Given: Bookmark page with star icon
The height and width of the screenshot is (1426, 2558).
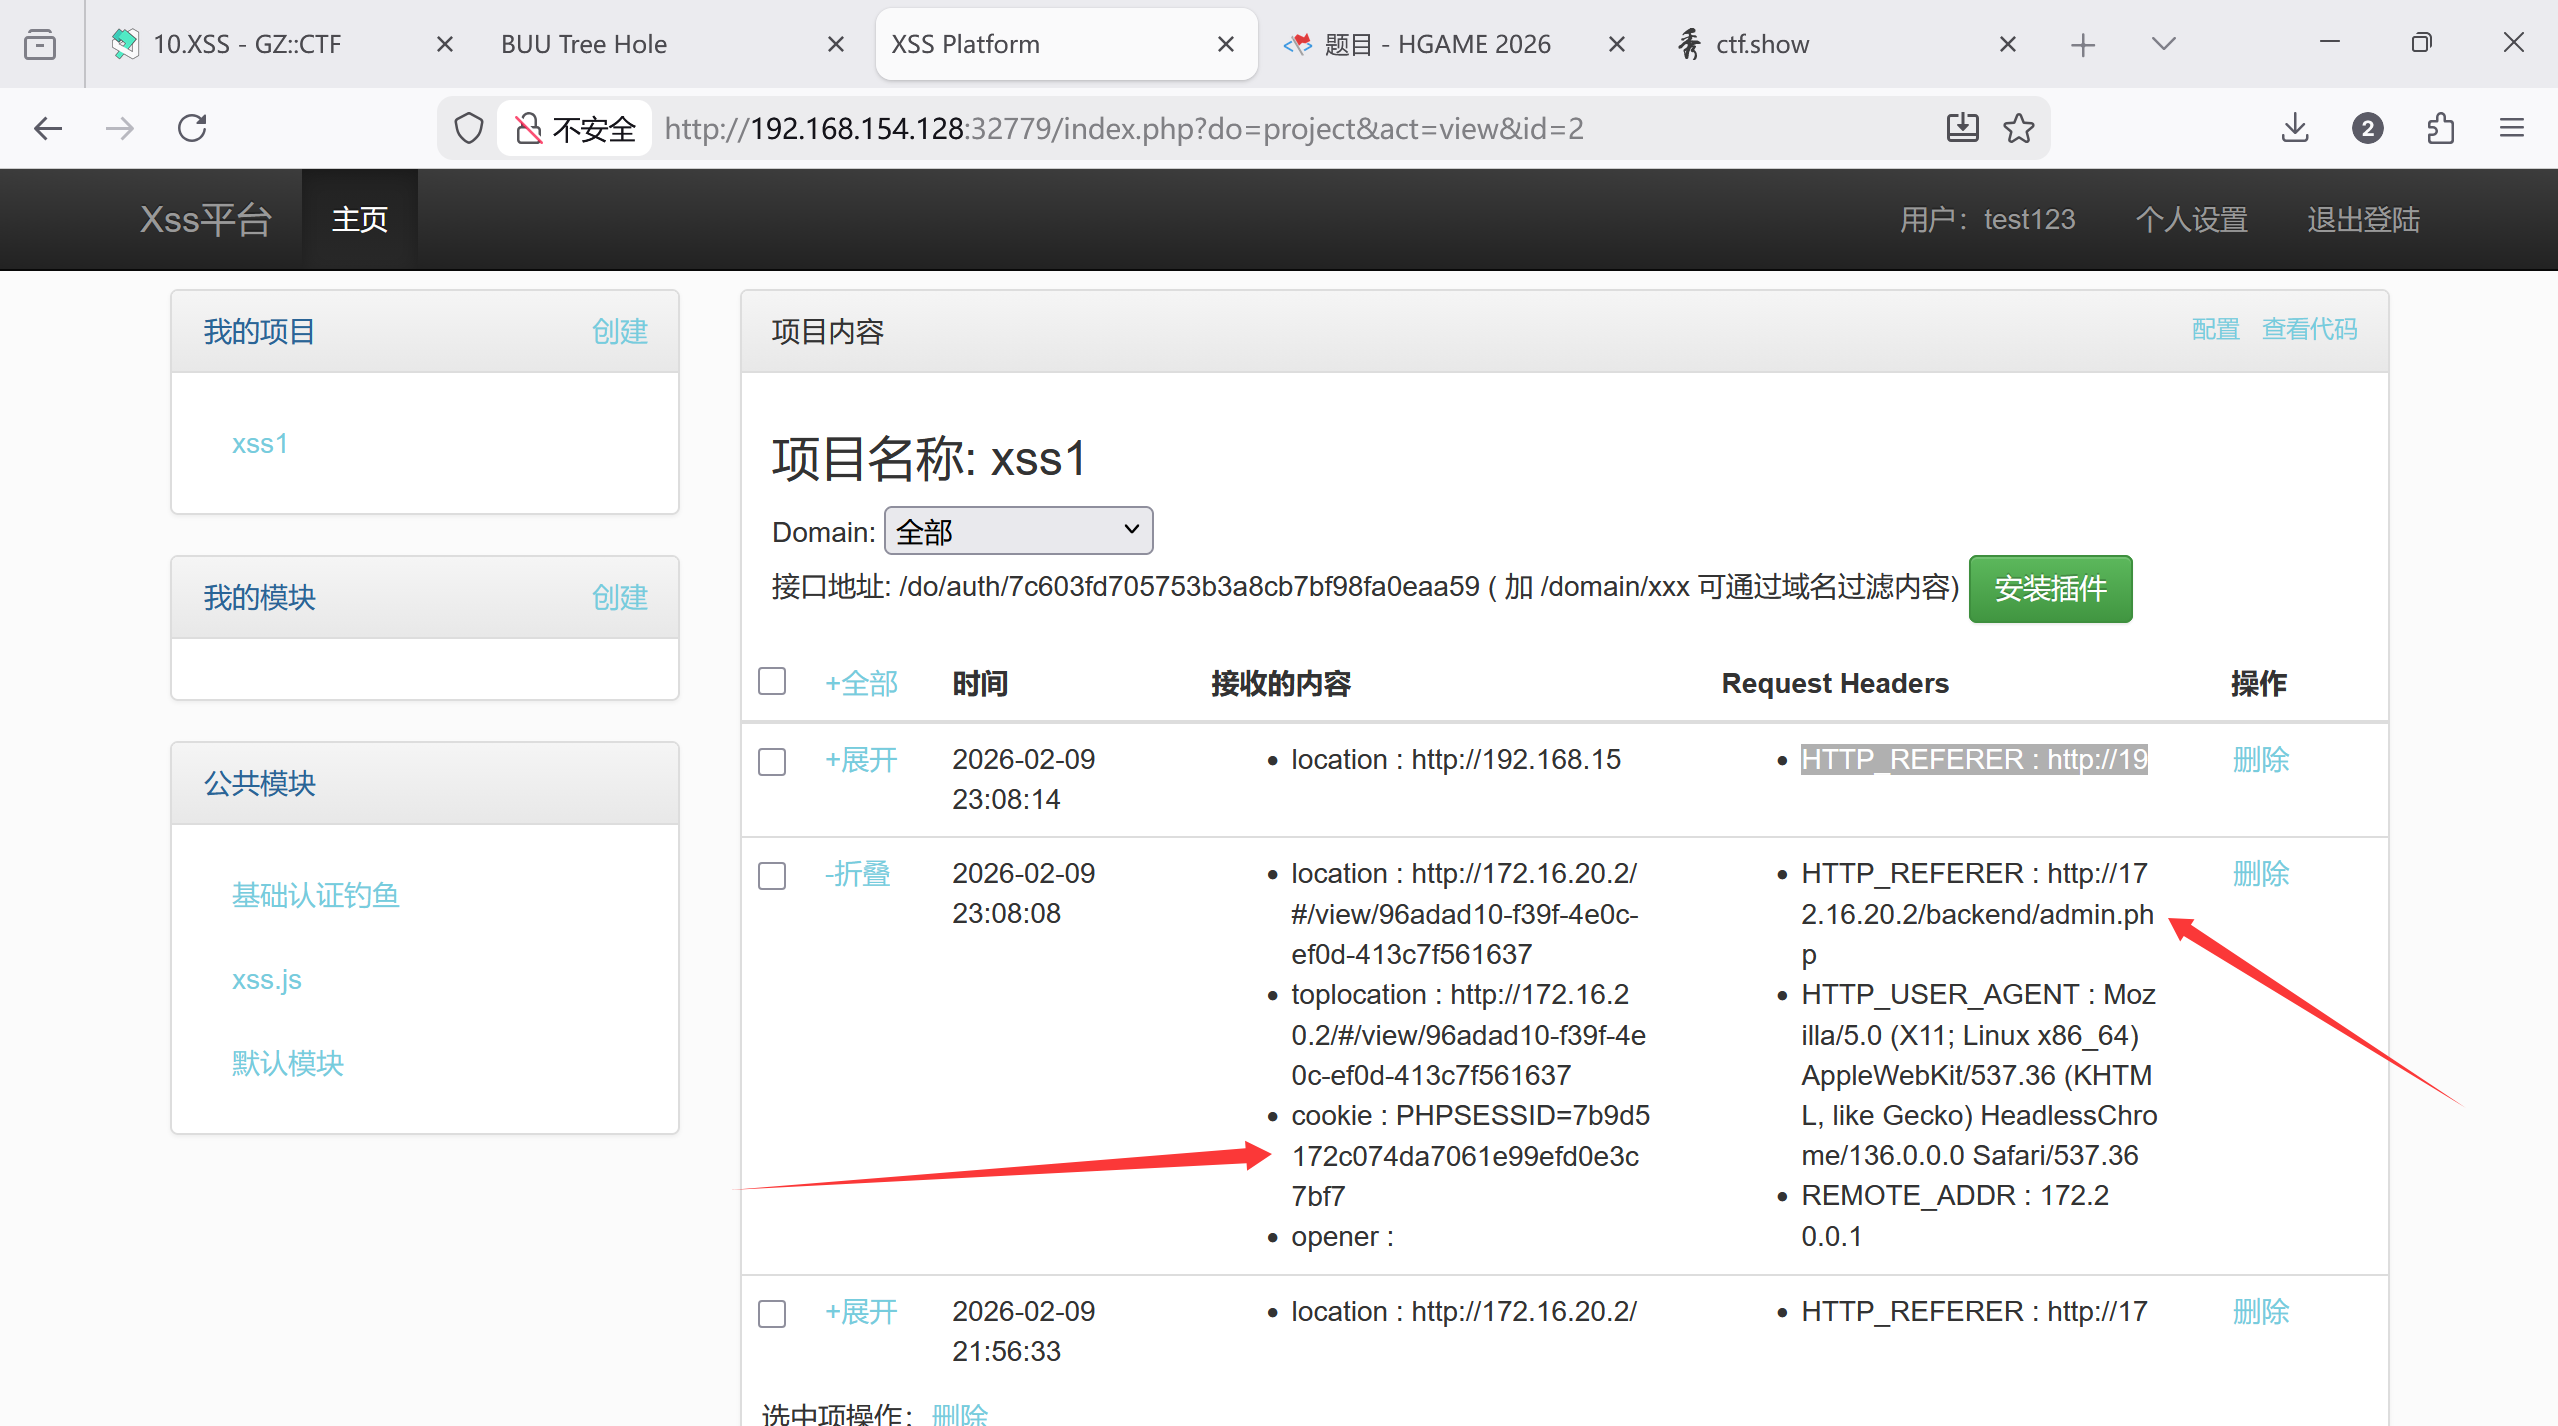Looking at the screenshot, I should point(2018,128).
